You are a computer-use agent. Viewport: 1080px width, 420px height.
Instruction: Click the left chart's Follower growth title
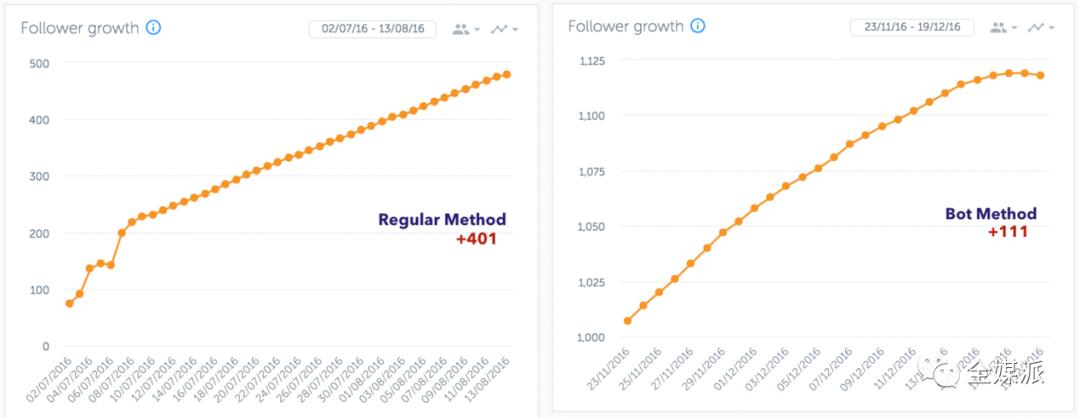point(80,28)
